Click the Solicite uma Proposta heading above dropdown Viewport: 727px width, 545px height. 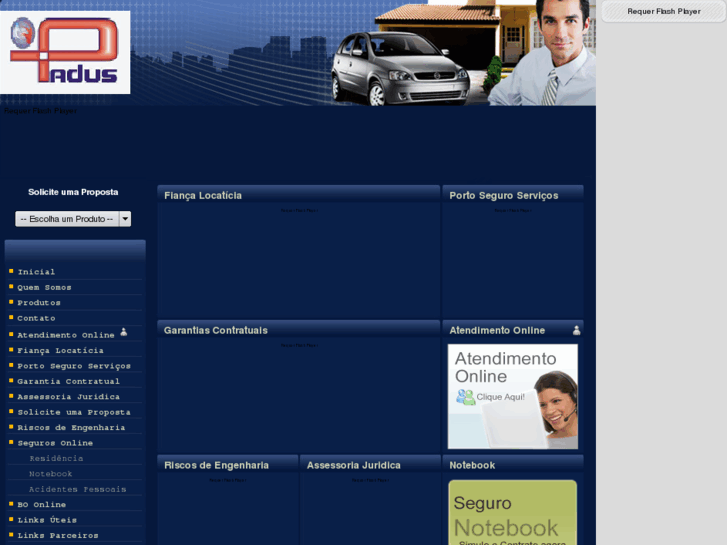pyautogui.click(x=73, y=192)
